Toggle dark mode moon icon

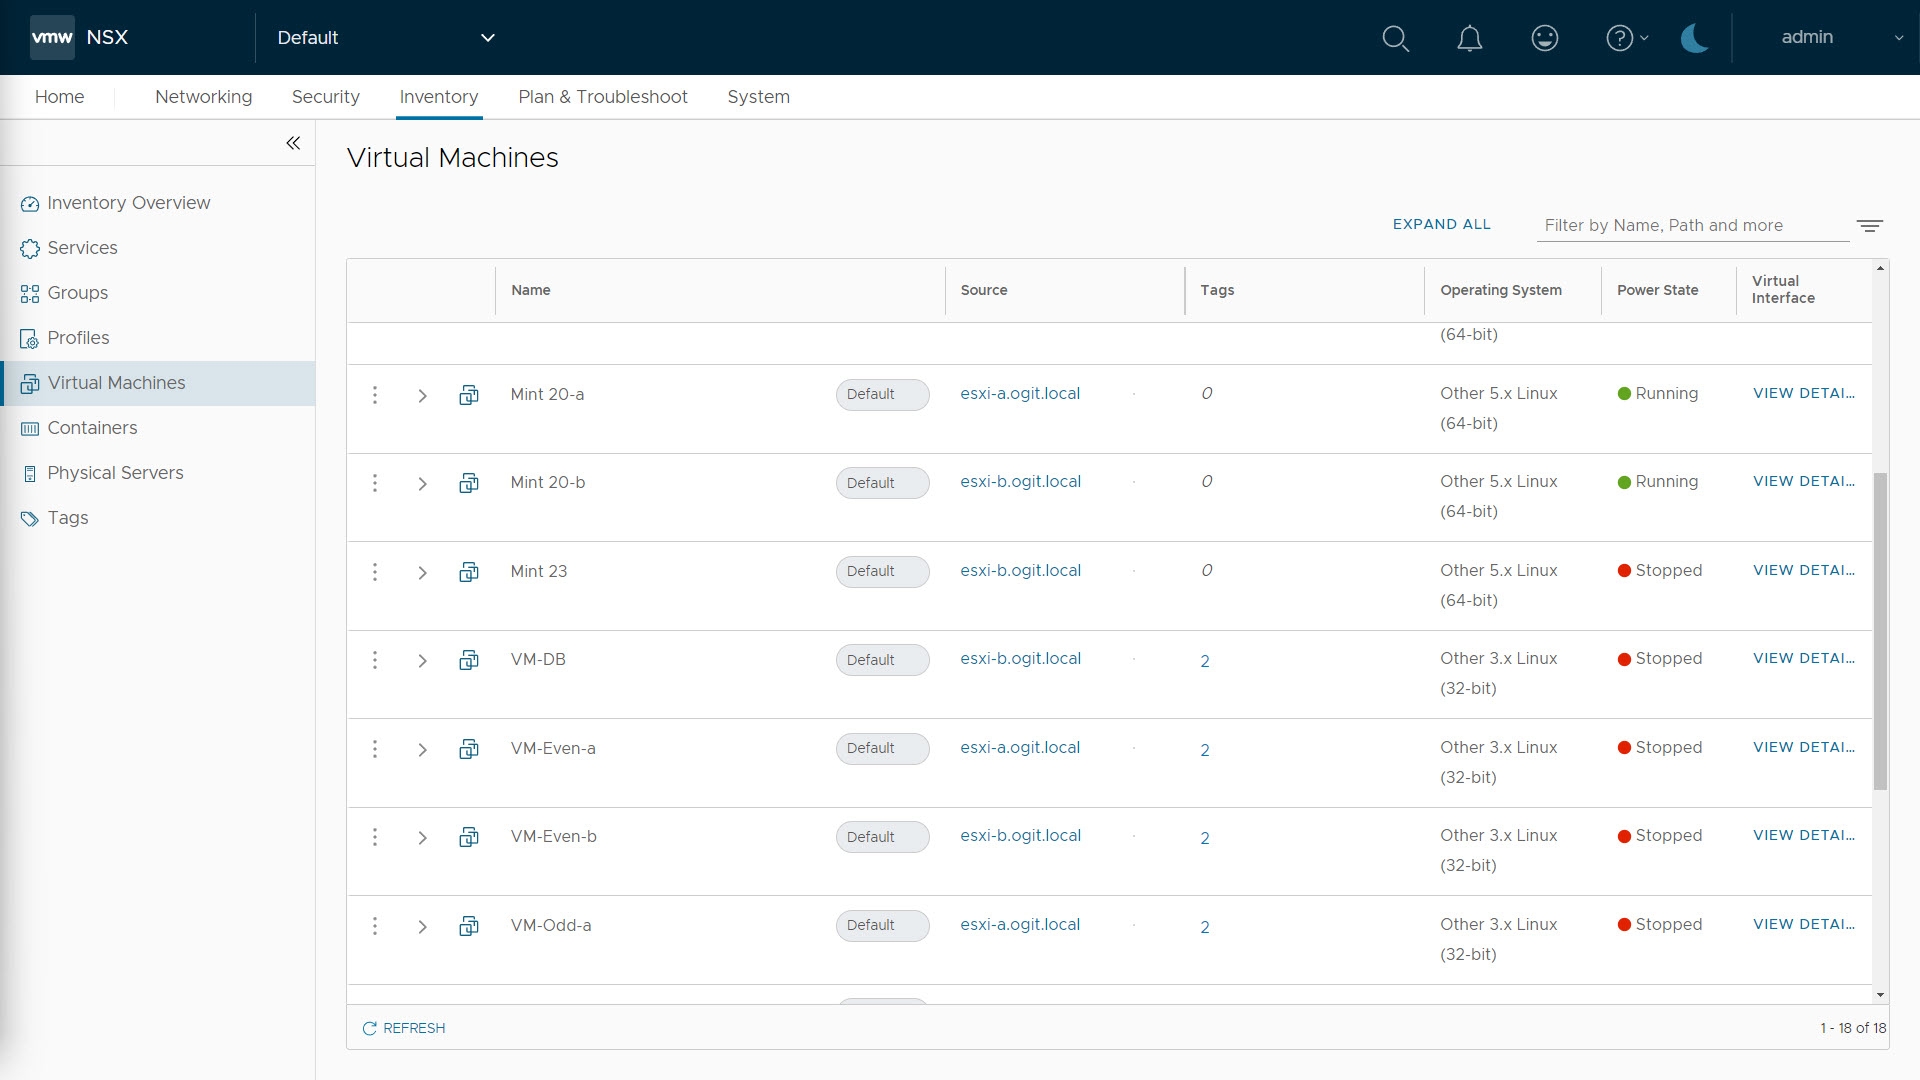[x=1694, y=38]
